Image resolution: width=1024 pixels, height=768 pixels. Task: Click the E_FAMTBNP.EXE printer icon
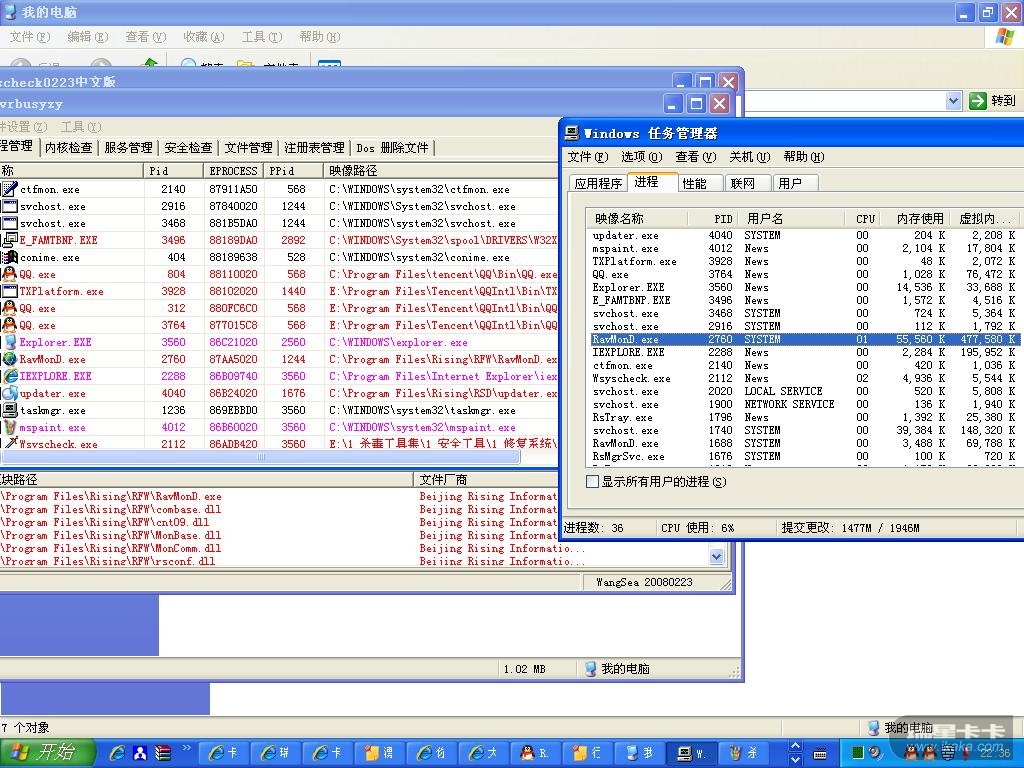click(9, 240)
